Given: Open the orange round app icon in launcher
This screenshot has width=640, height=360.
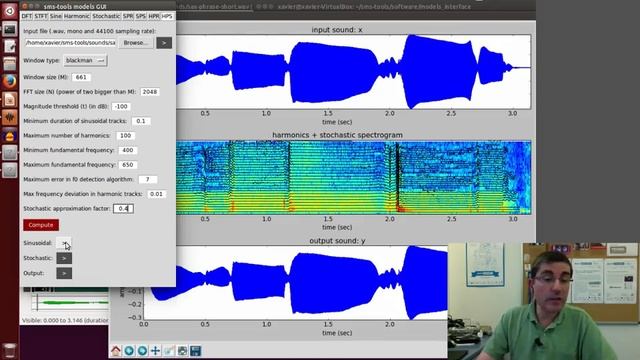Looking at the screenshot, I should click(x=9, y=135).
